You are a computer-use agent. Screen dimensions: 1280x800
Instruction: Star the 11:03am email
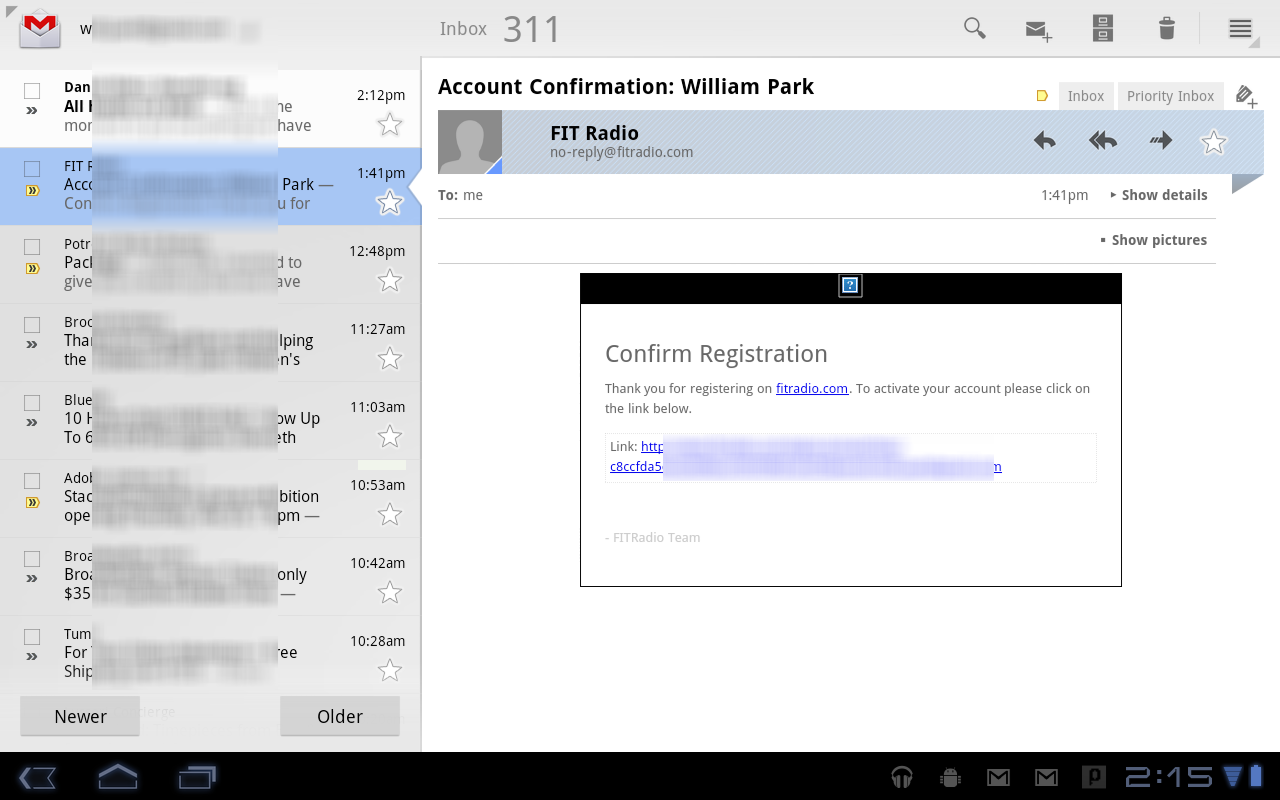[x=390, y=436]
